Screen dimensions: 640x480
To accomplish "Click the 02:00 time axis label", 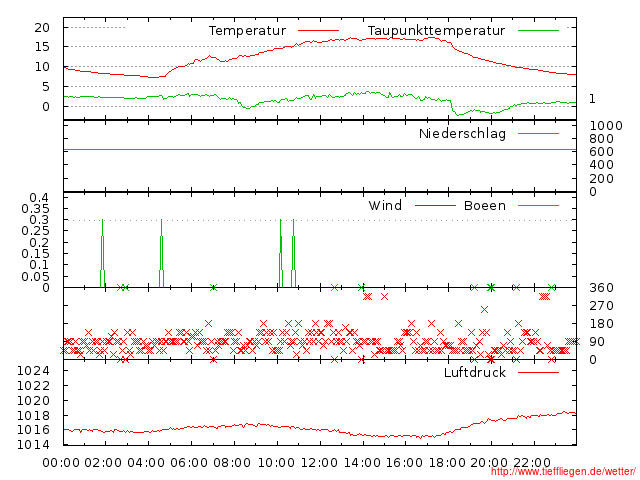I will point(103,463).
